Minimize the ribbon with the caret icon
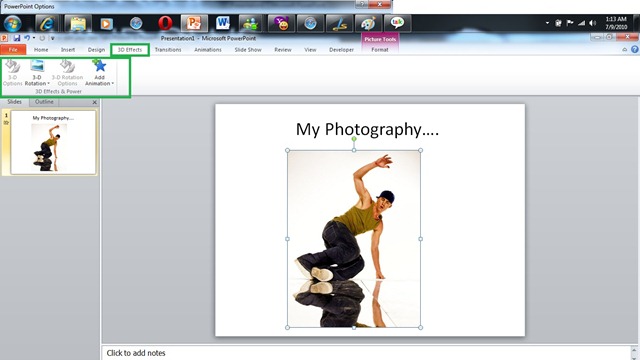This screenshot has width=640, height=360. (624, 49)
